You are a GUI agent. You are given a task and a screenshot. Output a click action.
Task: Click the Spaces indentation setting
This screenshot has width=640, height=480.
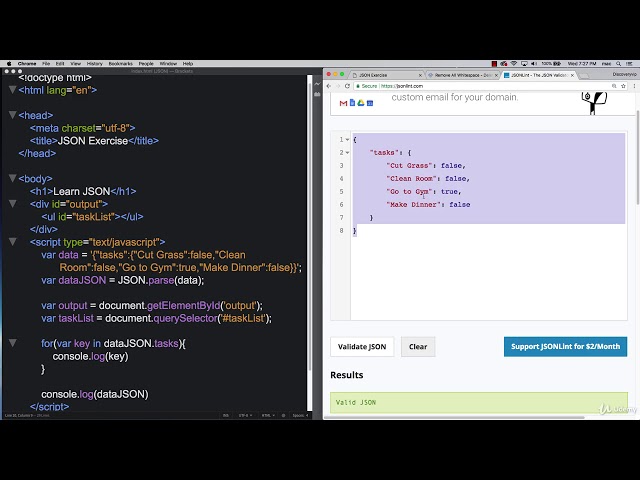[300, 416]
